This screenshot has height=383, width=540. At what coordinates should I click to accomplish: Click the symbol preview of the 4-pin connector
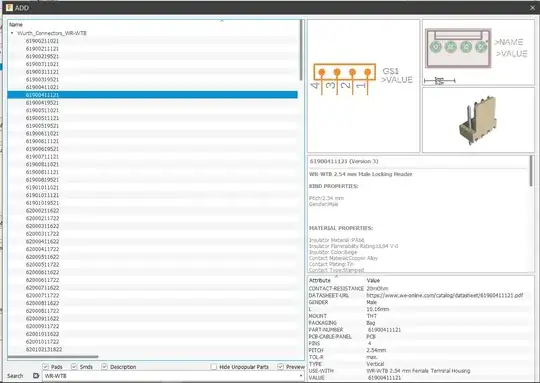363,86
